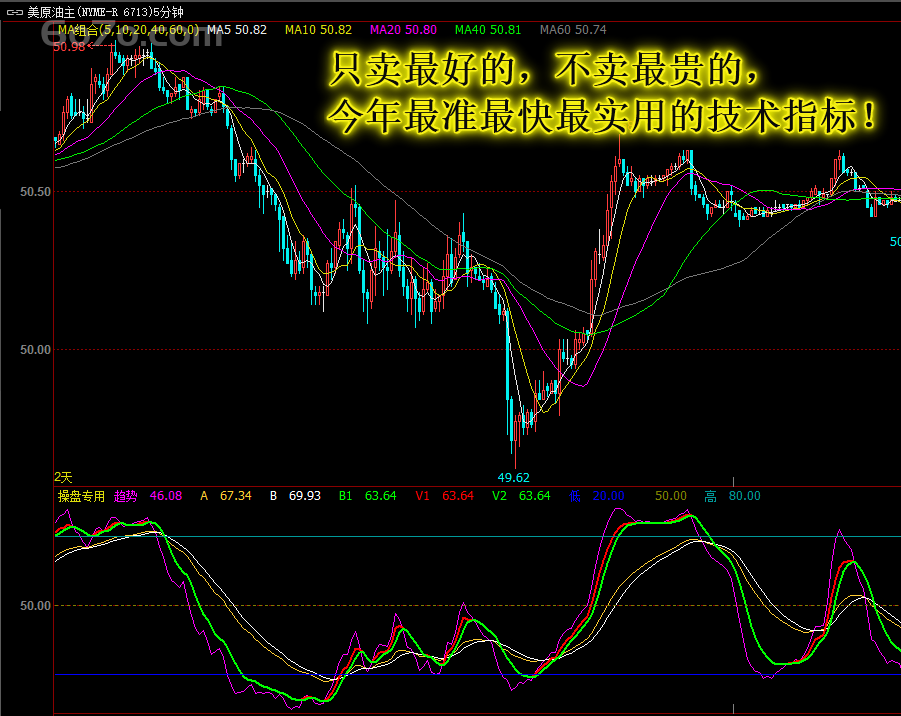Screen dimensions: 901x716
Task: Click the link icon beside 美原油主 title
Action: (x=14, y=12)
